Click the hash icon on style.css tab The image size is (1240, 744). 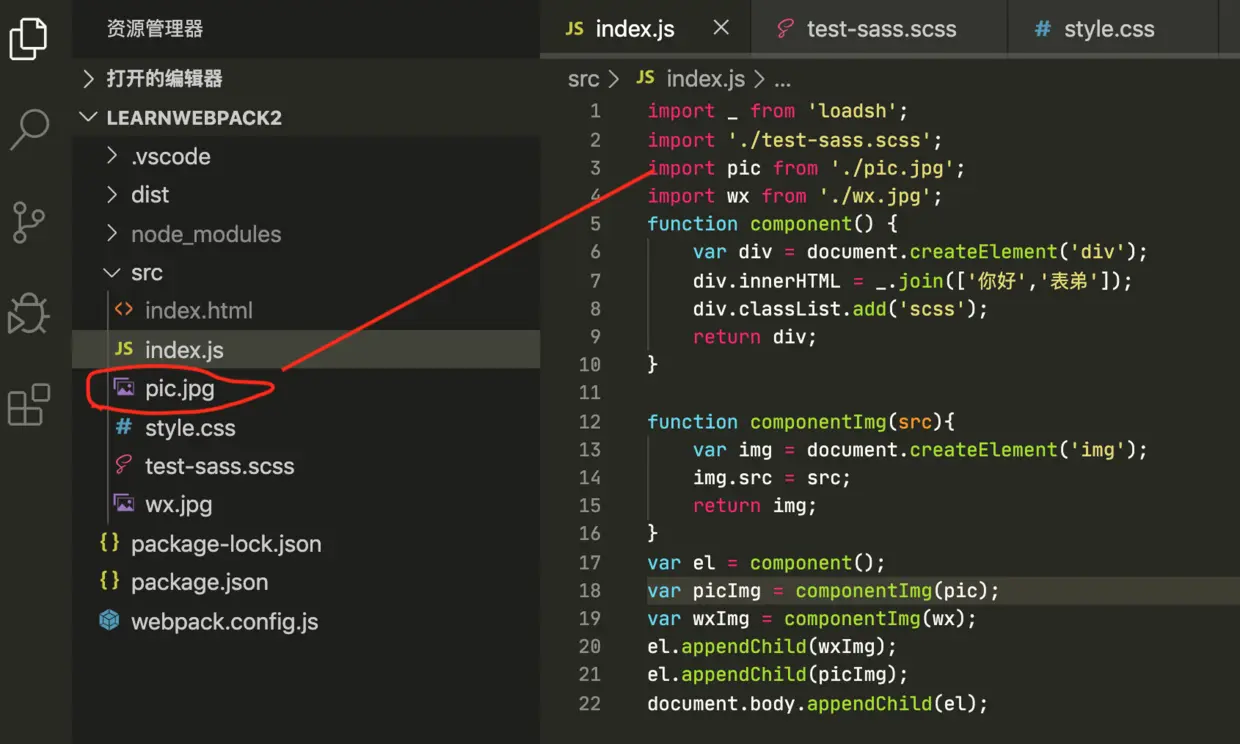click(x=1043, y=29)
